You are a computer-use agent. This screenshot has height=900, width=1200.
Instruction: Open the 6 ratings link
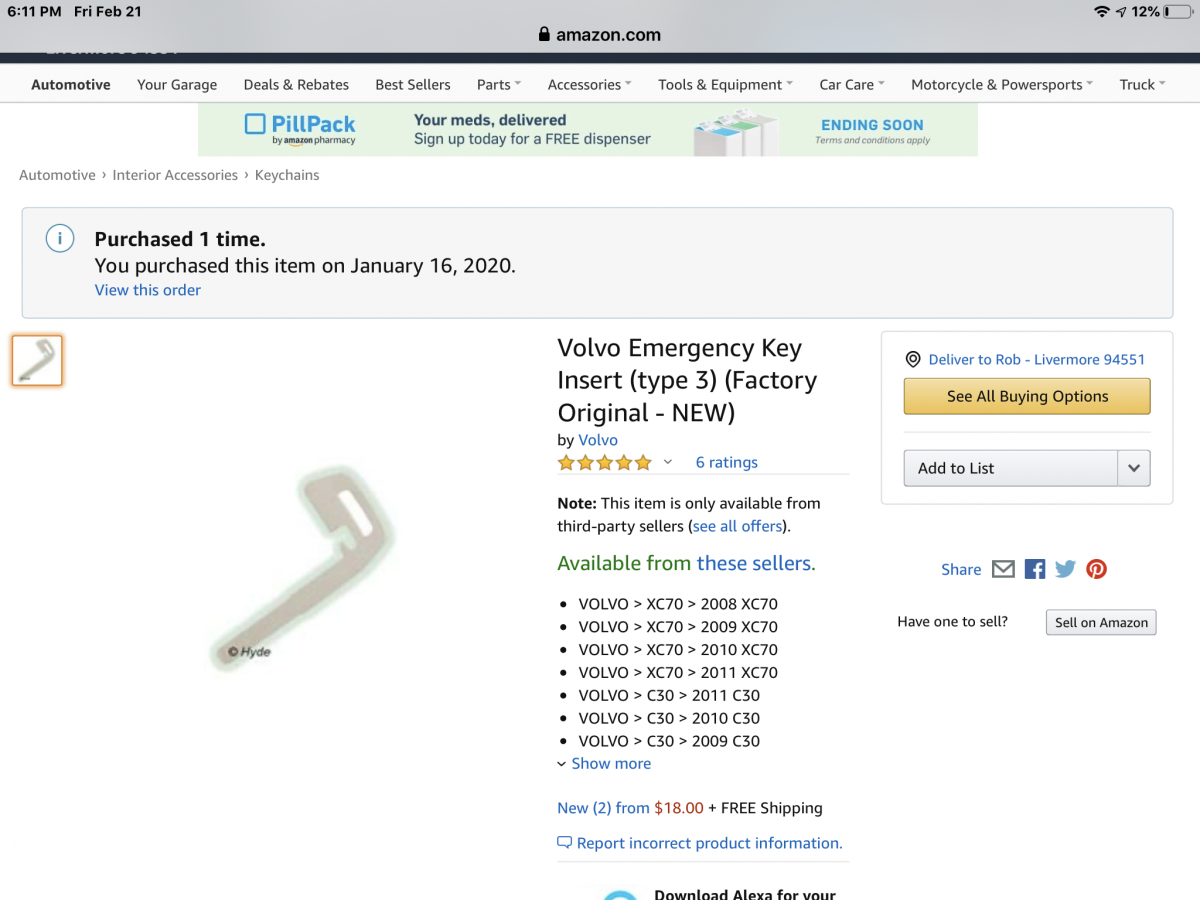(x=727, y=462)
